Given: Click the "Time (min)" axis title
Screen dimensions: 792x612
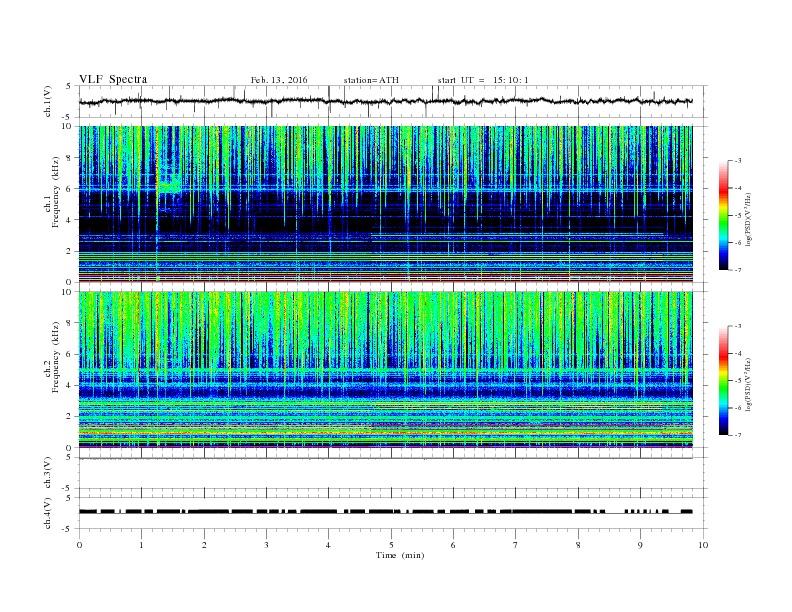Looking at the screenshot, I should (x=400, y=555).
